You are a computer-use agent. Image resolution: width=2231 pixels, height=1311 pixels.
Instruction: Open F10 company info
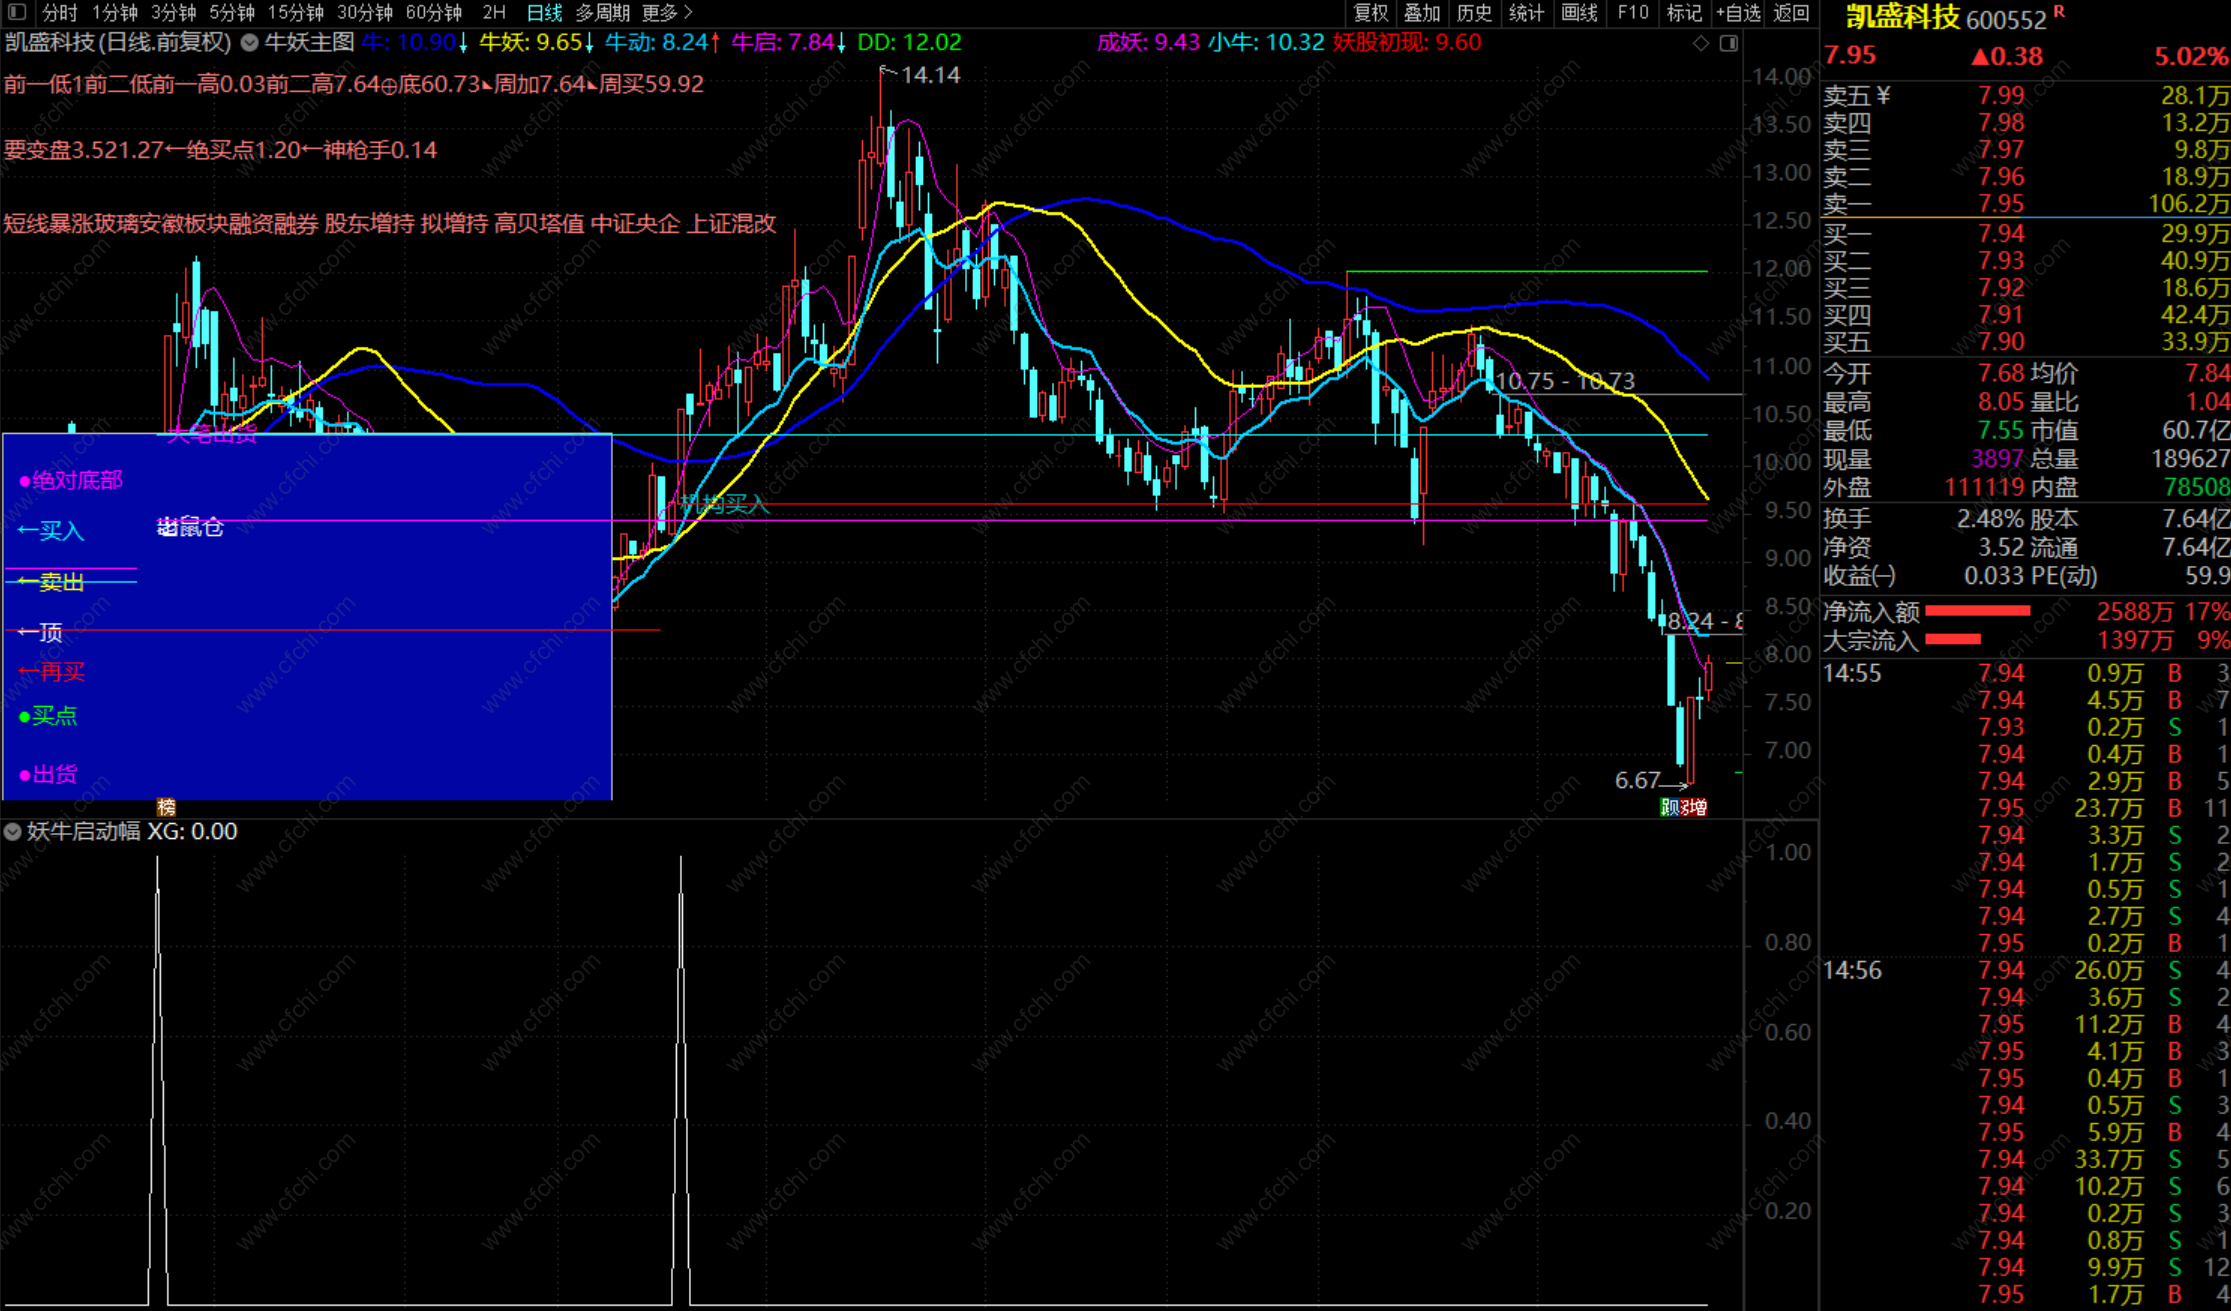[1632, 12]
